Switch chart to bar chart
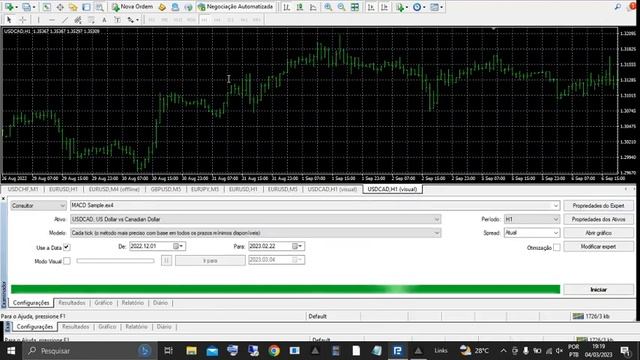640x360 pixels. 287,7
